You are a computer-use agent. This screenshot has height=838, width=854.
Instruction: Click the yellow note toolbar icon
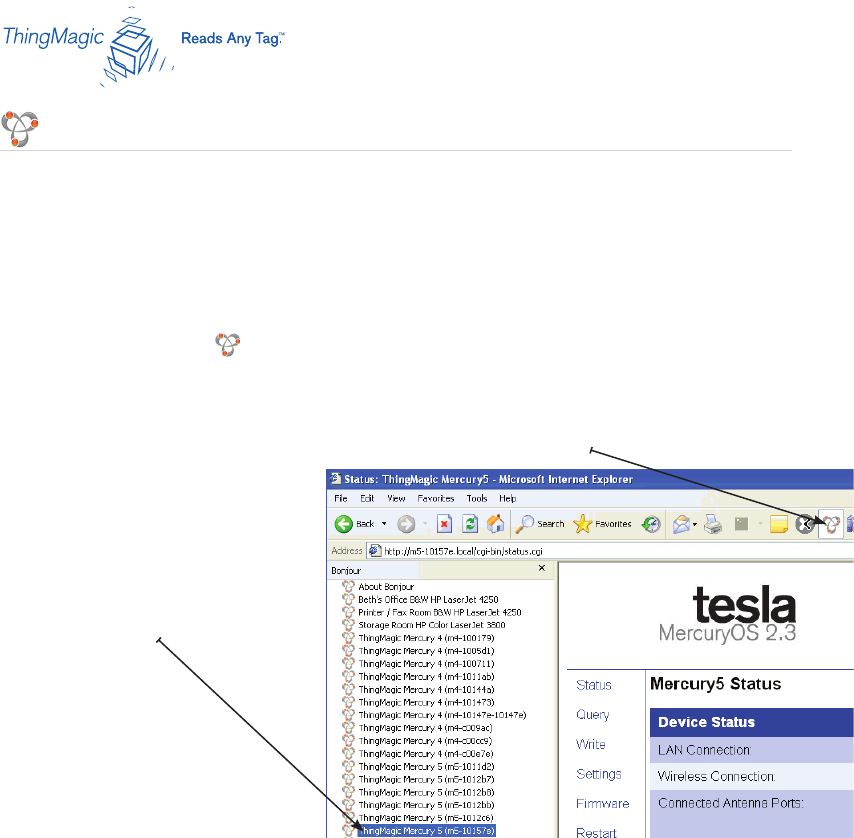click(779, 524)
